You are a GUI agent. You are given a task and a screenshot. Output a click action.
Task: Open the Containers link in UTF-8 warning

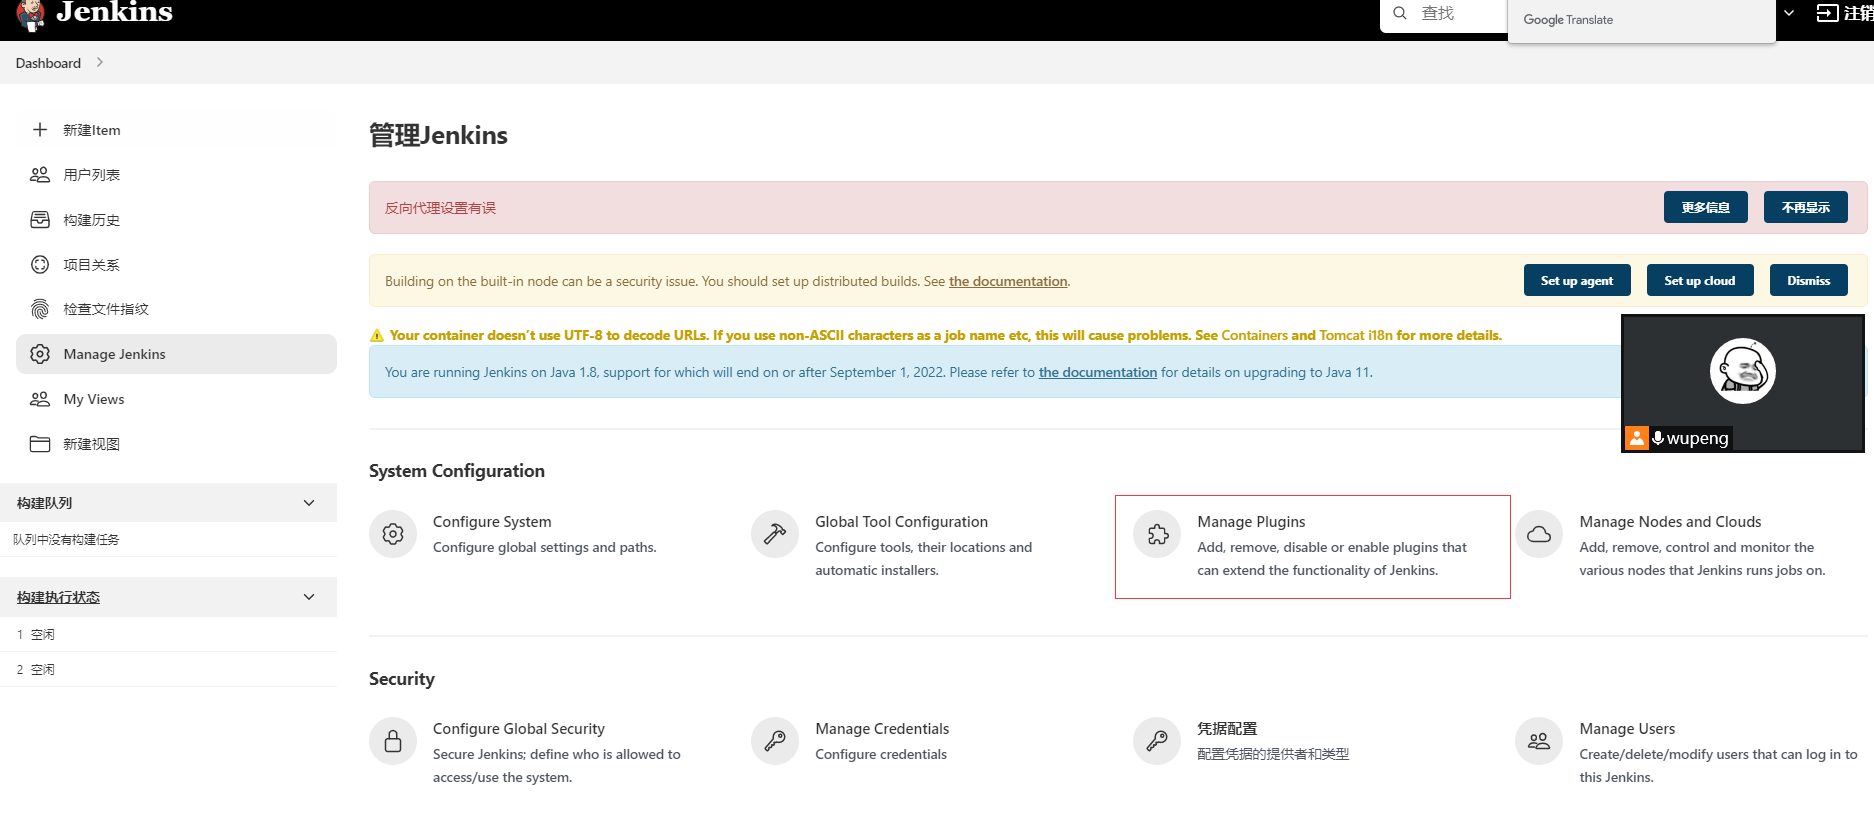point(1255,335)
